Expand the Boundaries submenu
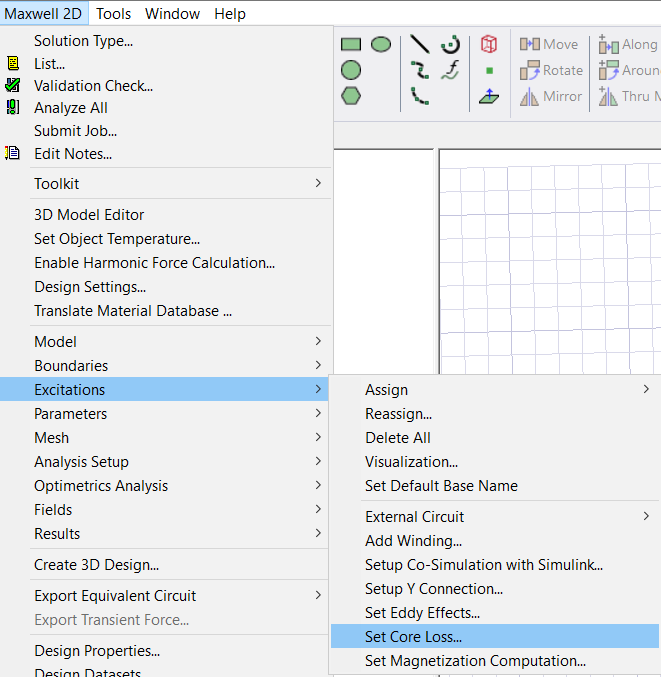Screen dimensions: 661x677 (x=318, y=366)
